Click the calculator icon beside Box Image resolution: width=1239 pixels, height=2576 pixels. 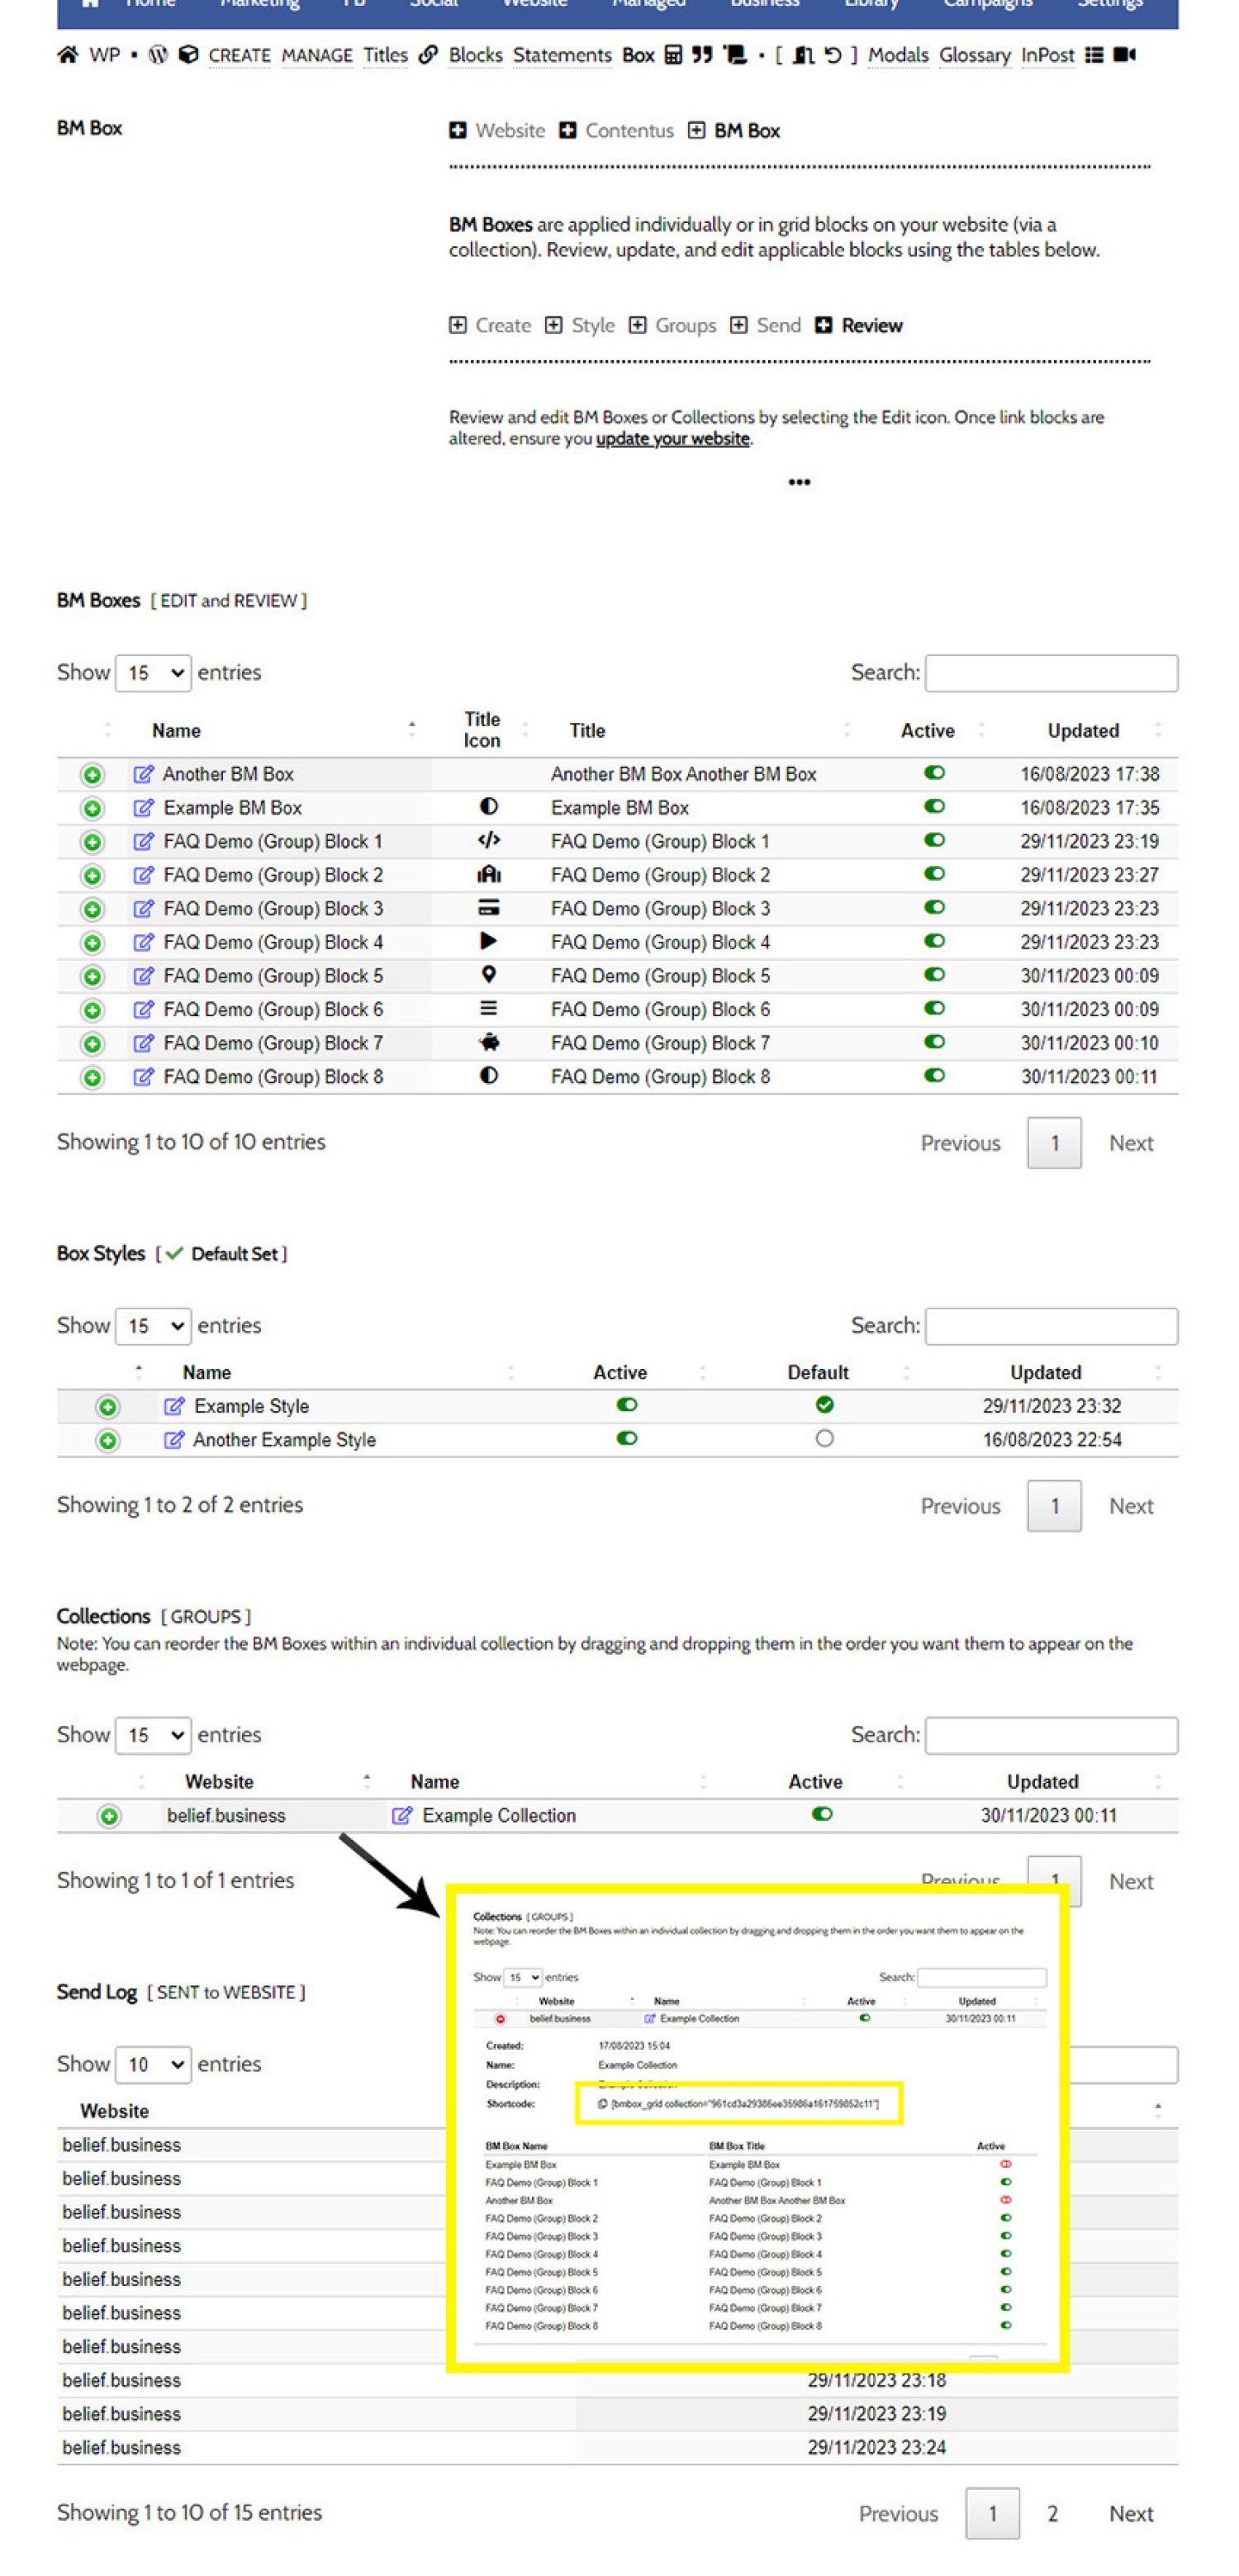point(673,55)
